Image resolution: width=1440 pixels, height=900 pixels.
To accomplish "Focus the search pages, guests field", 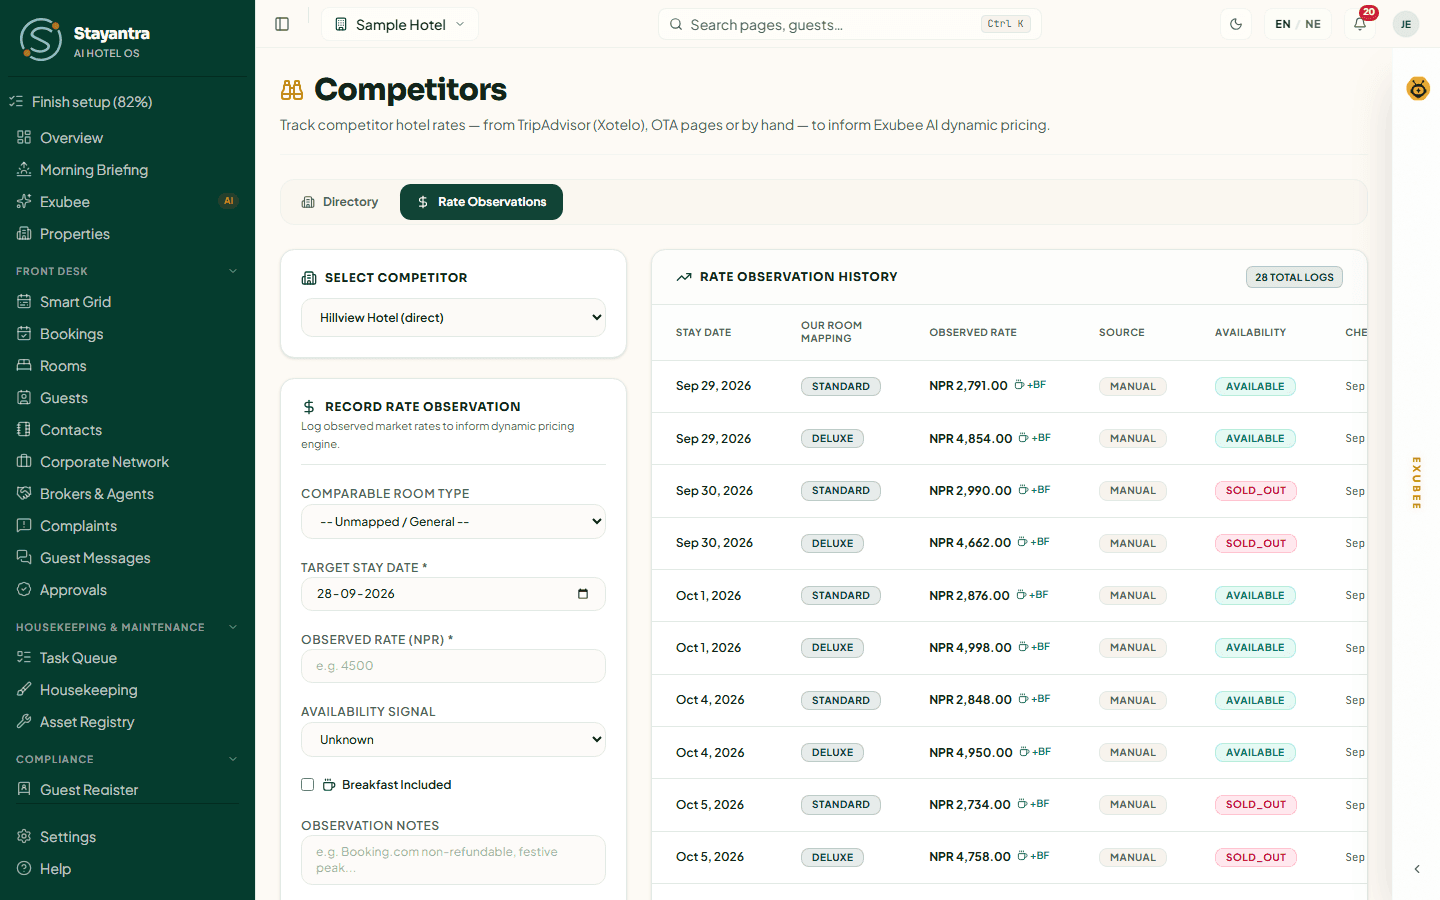I will tap(850, 24).
